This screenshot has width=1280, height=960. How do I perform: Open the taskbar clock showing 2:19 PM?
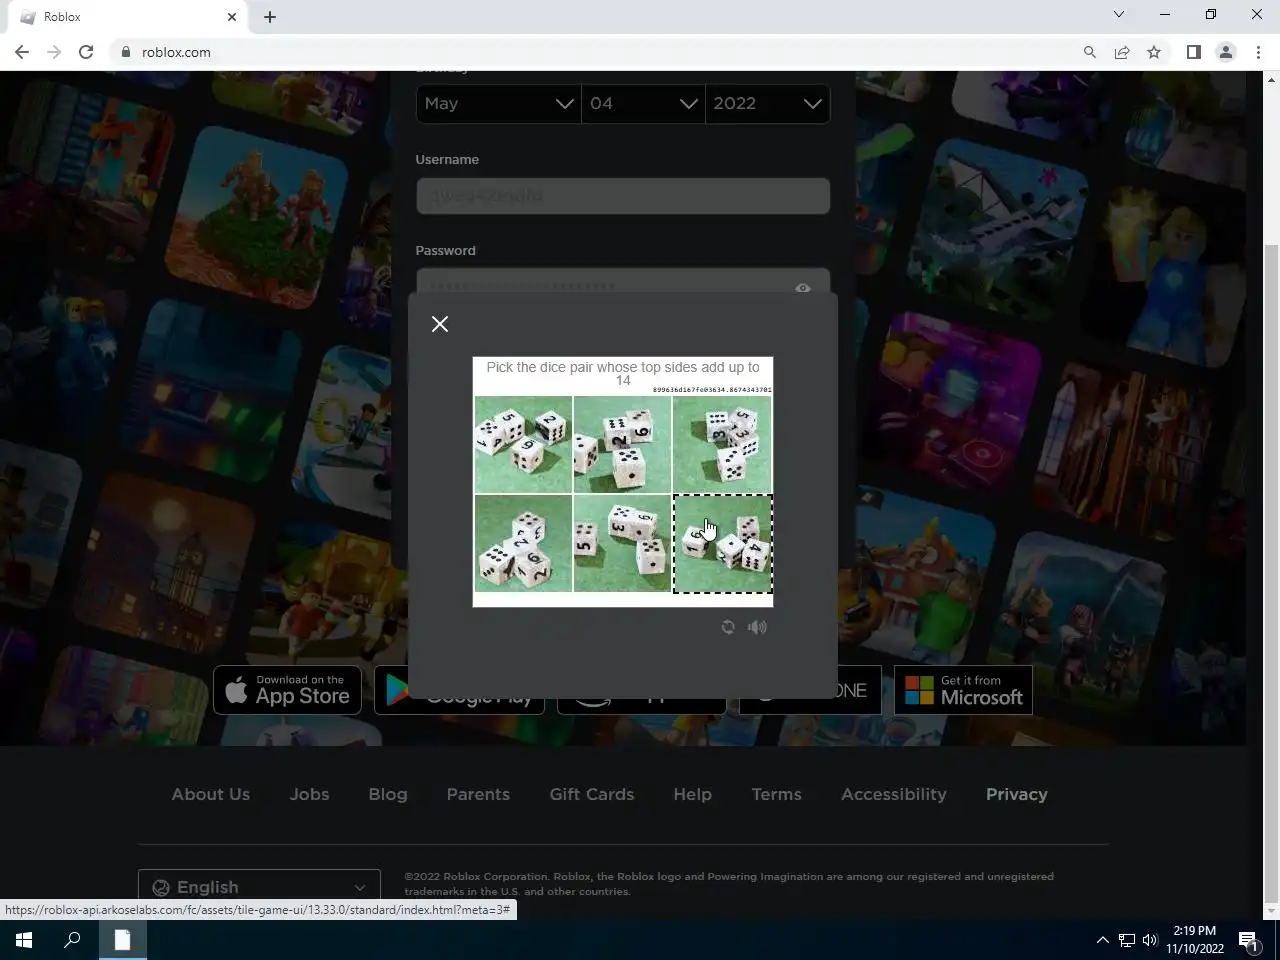tap(1194, 940)
